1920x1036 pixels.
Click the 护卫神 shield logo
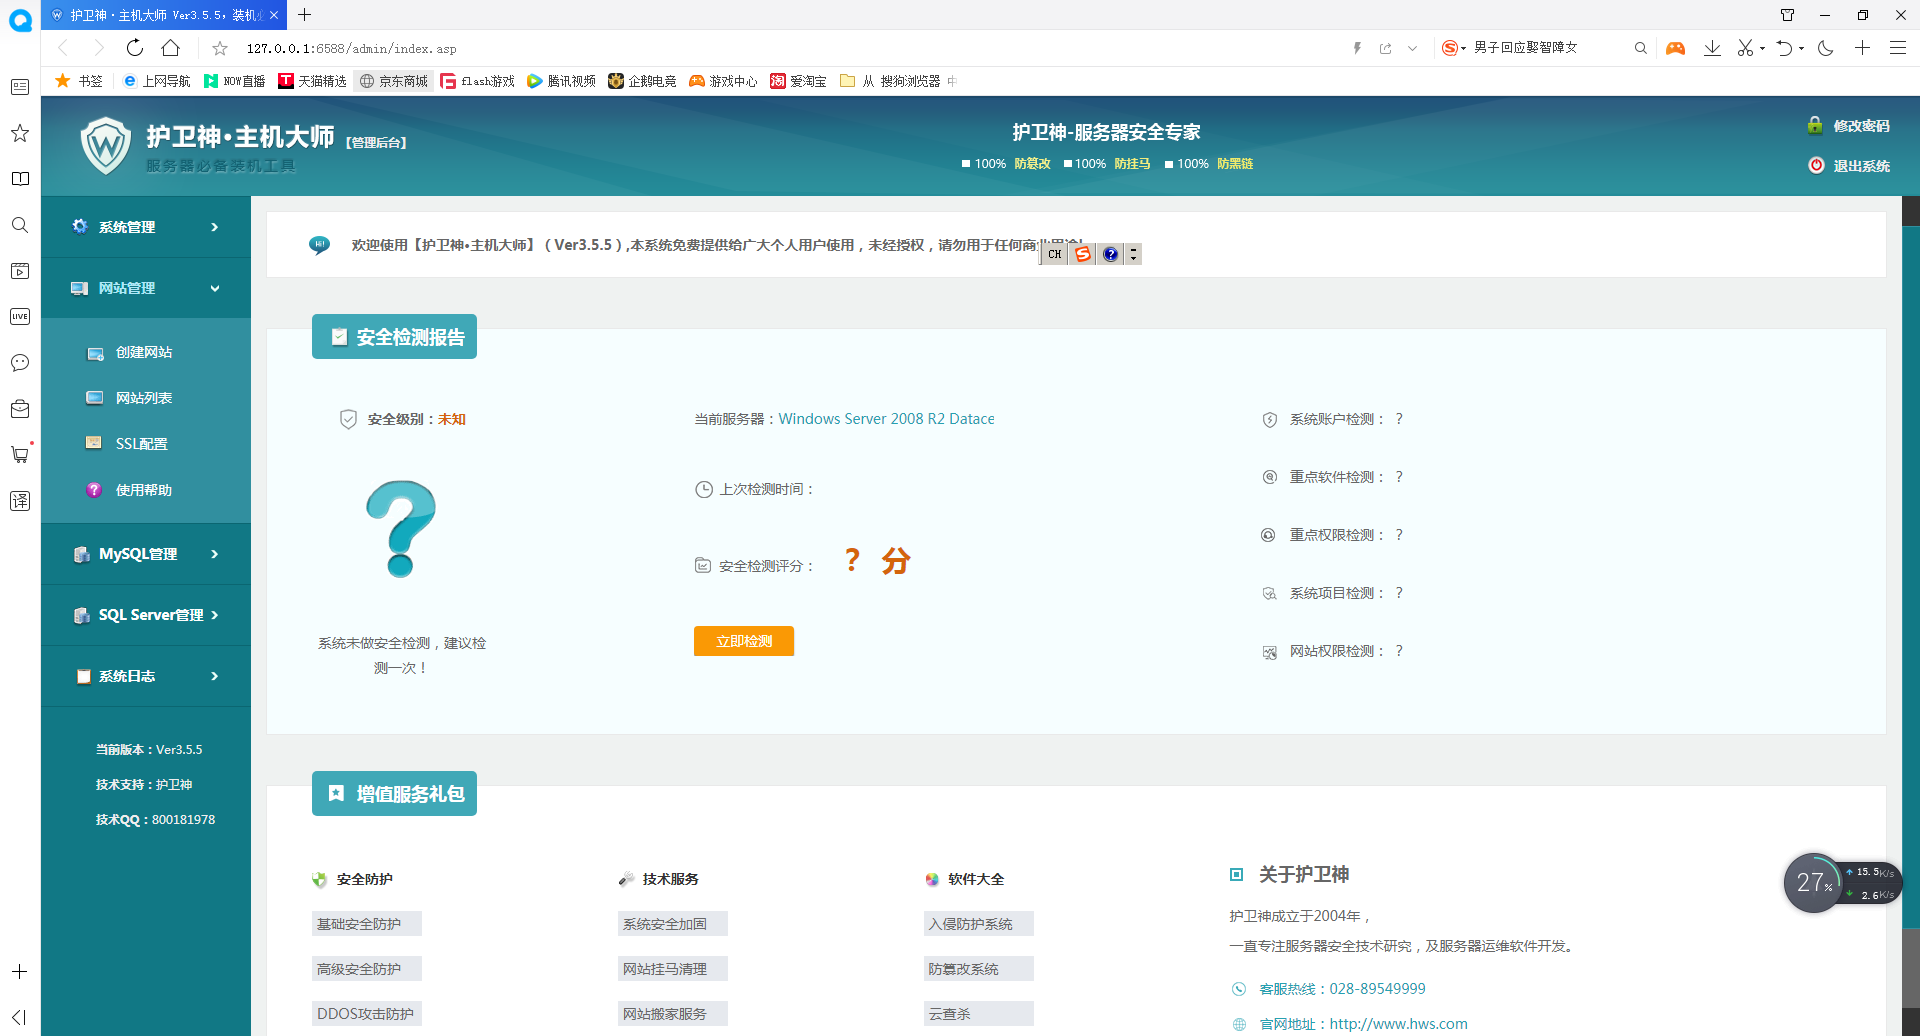pyautogui.click(x=106, y=144)
